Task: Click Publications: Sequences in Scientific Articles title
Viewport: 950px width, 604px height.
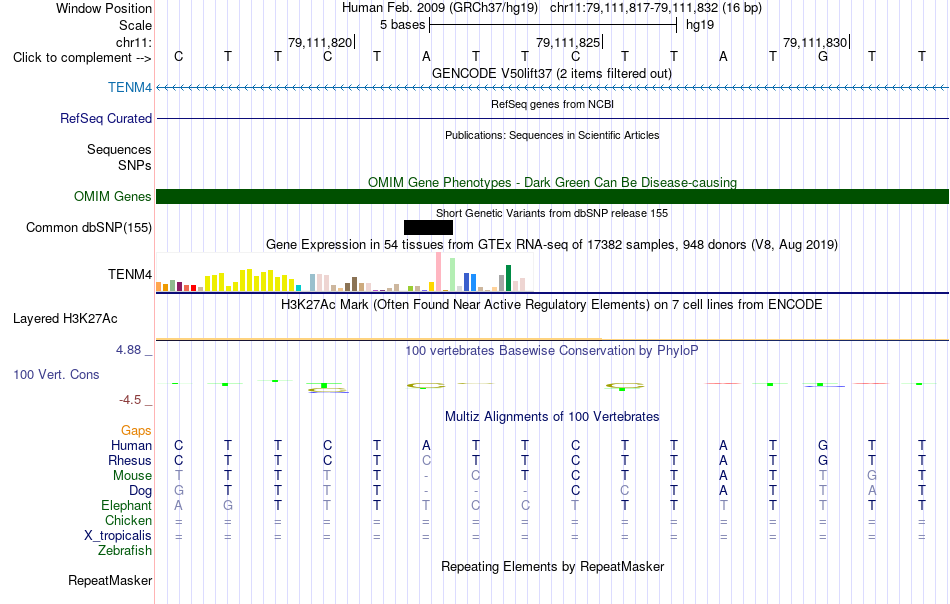Action: [552, 135]
